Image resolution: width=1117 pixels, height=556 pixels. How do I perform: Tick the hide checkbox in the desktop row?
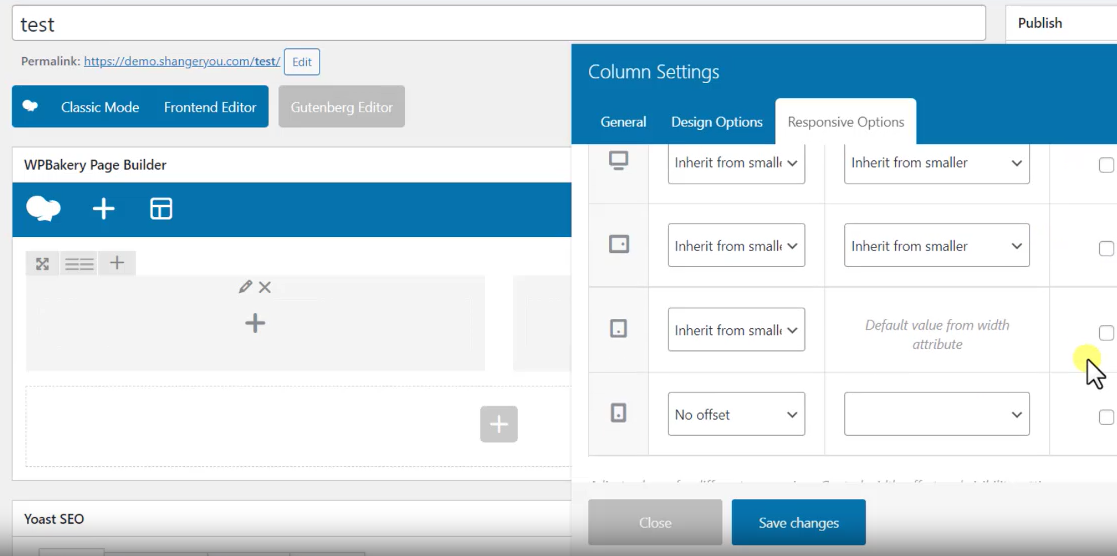[1106, 165]
